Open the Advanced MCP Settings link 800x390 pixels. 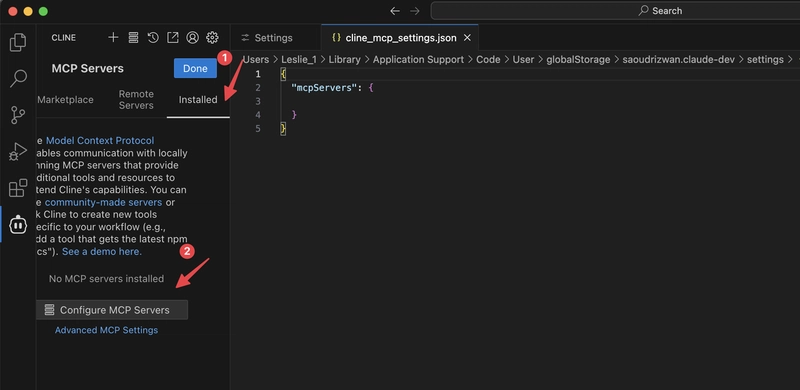[106, 330]
